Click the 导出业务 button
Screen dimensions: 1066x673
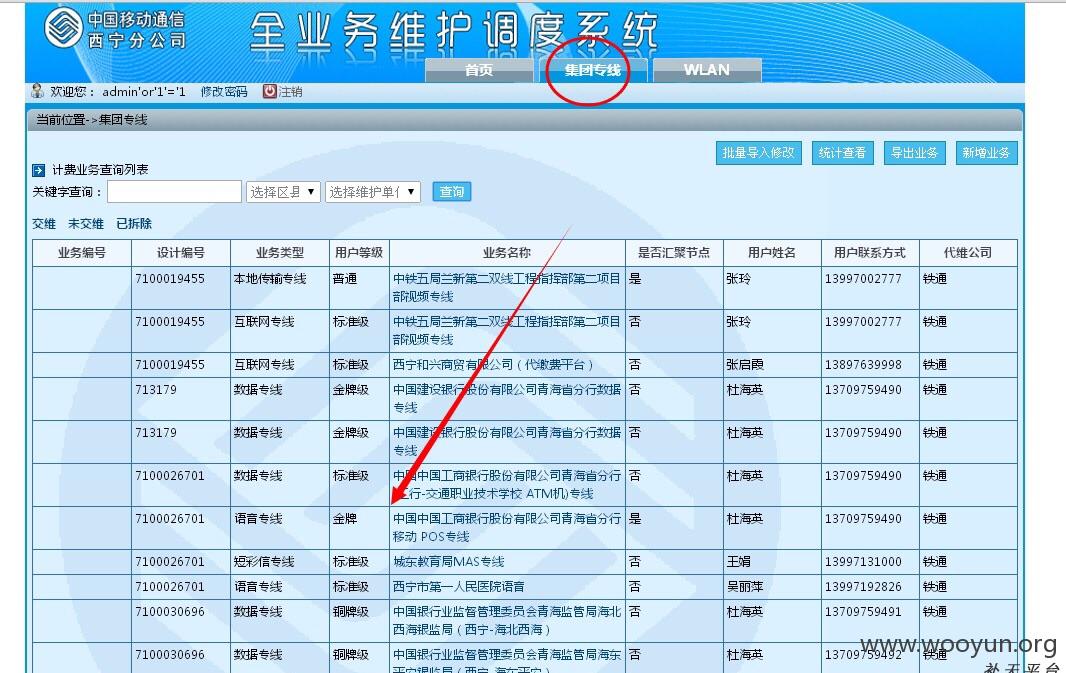click(x=914, y=153)
